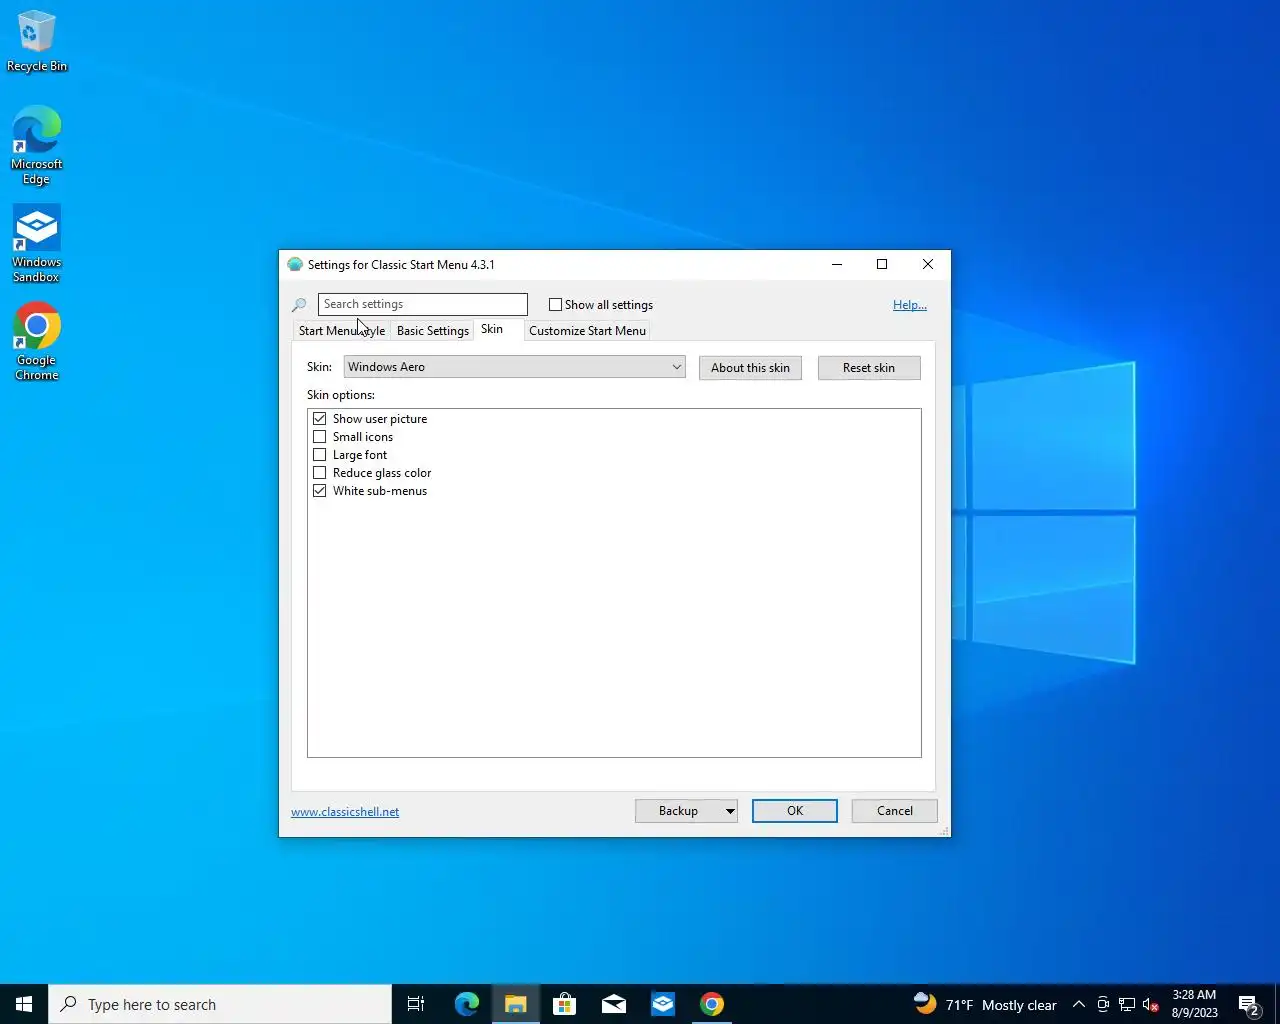Launch Microsoft Edge from the taskbar
Viewport: 1280px width, 1024px height.
[466, 1004]
